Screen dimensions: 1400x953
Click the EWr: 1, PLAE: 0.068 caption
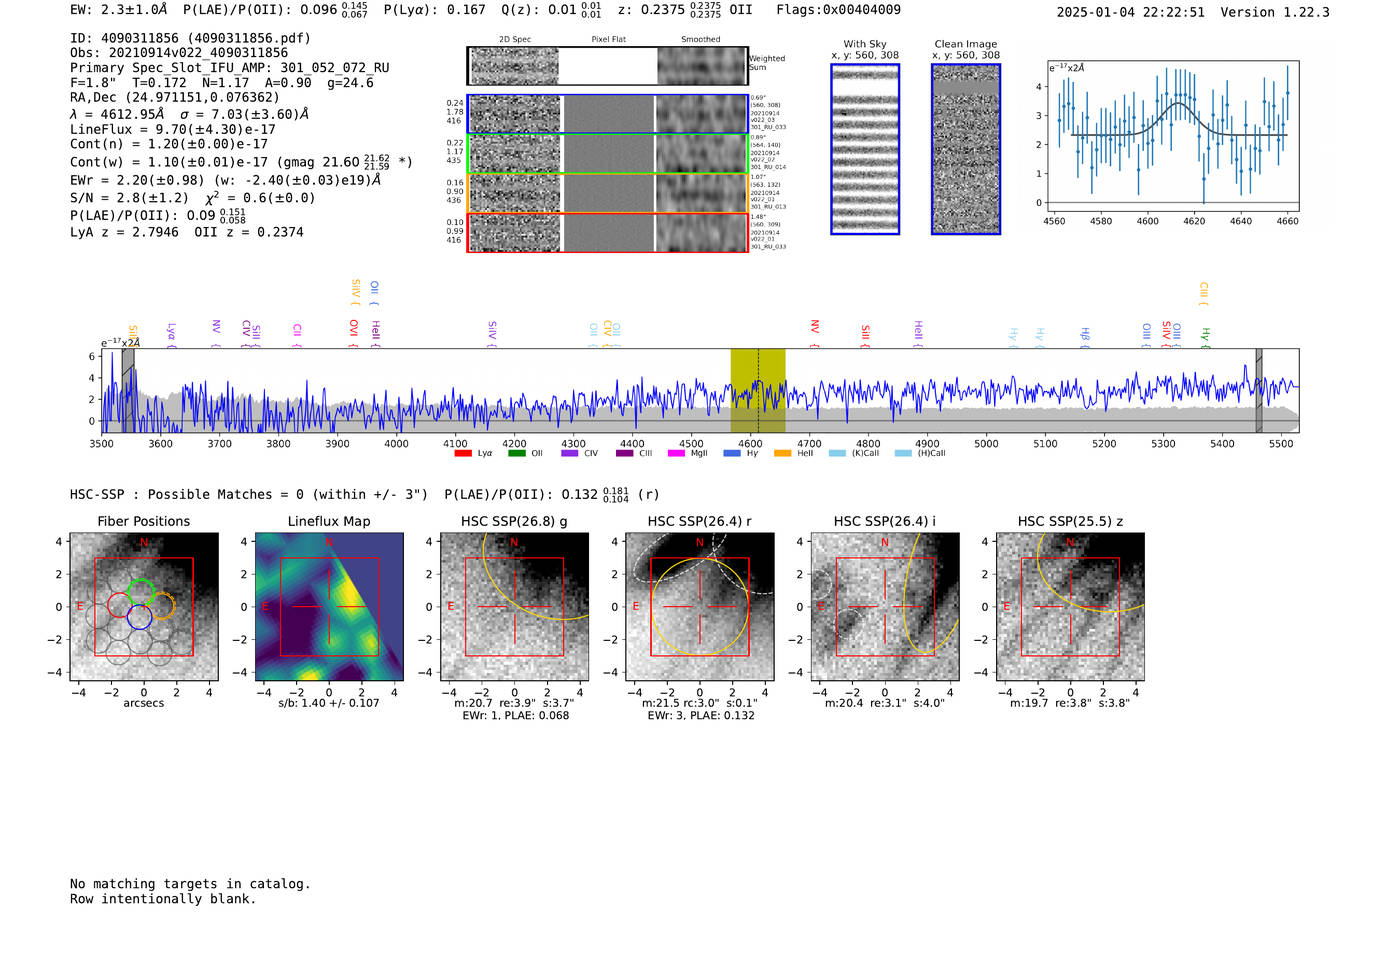[x=516, y=716]
